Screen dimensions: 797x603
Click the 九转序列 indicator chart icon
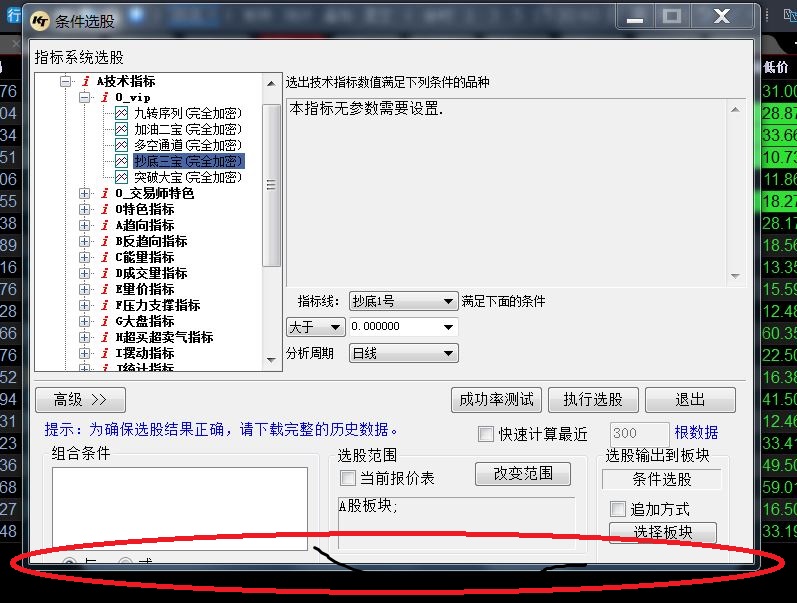tap(121, 113)
